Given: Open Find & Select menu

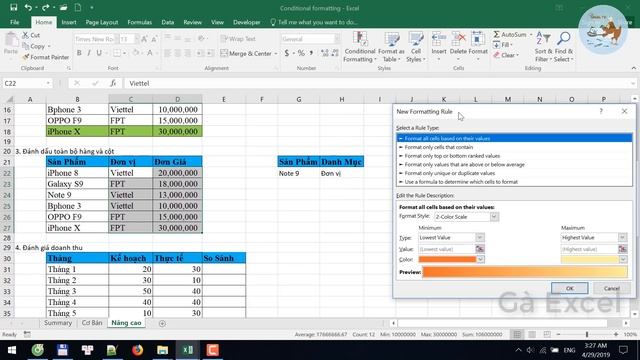Looking at the screenshot, I should click(x=564, y=47).
